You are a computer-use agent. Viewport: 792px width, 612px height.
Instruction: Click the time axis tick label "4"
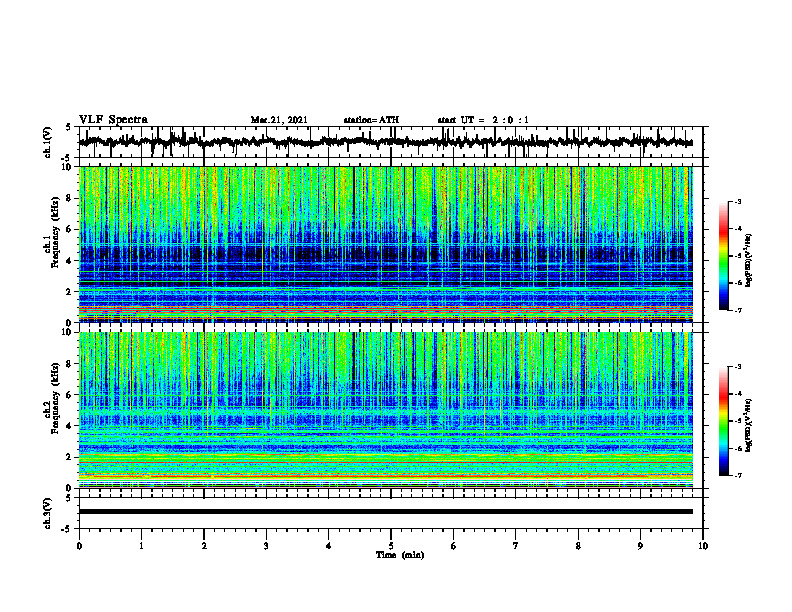pos(328,546)
